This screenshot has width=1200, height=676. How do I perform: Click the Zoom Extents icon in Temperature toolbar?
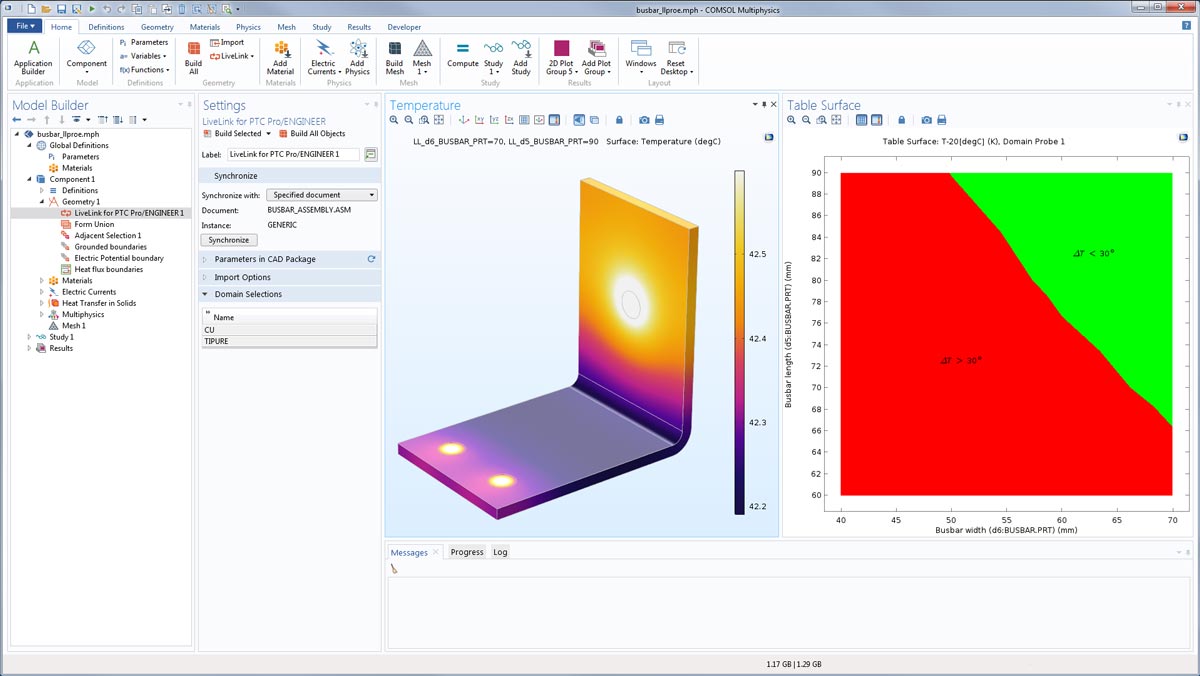(438, 120)
